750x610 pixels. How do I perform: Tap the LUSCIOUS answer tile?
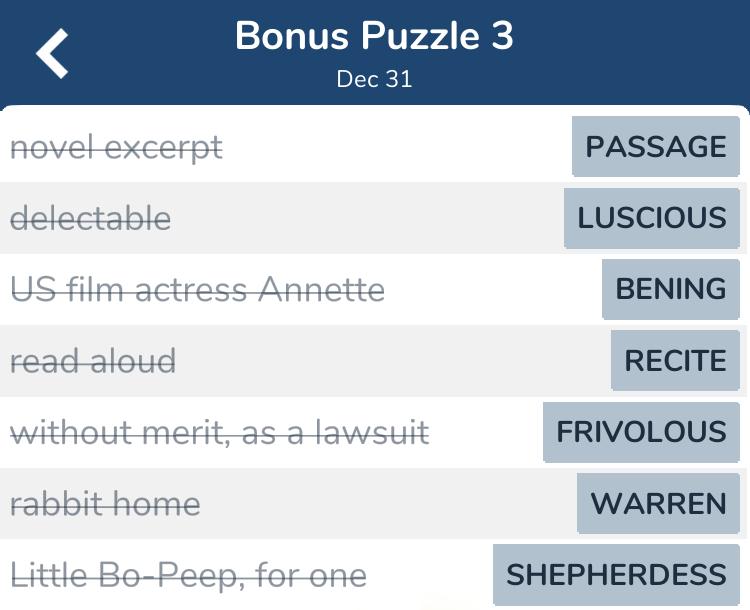coord(652,218)
